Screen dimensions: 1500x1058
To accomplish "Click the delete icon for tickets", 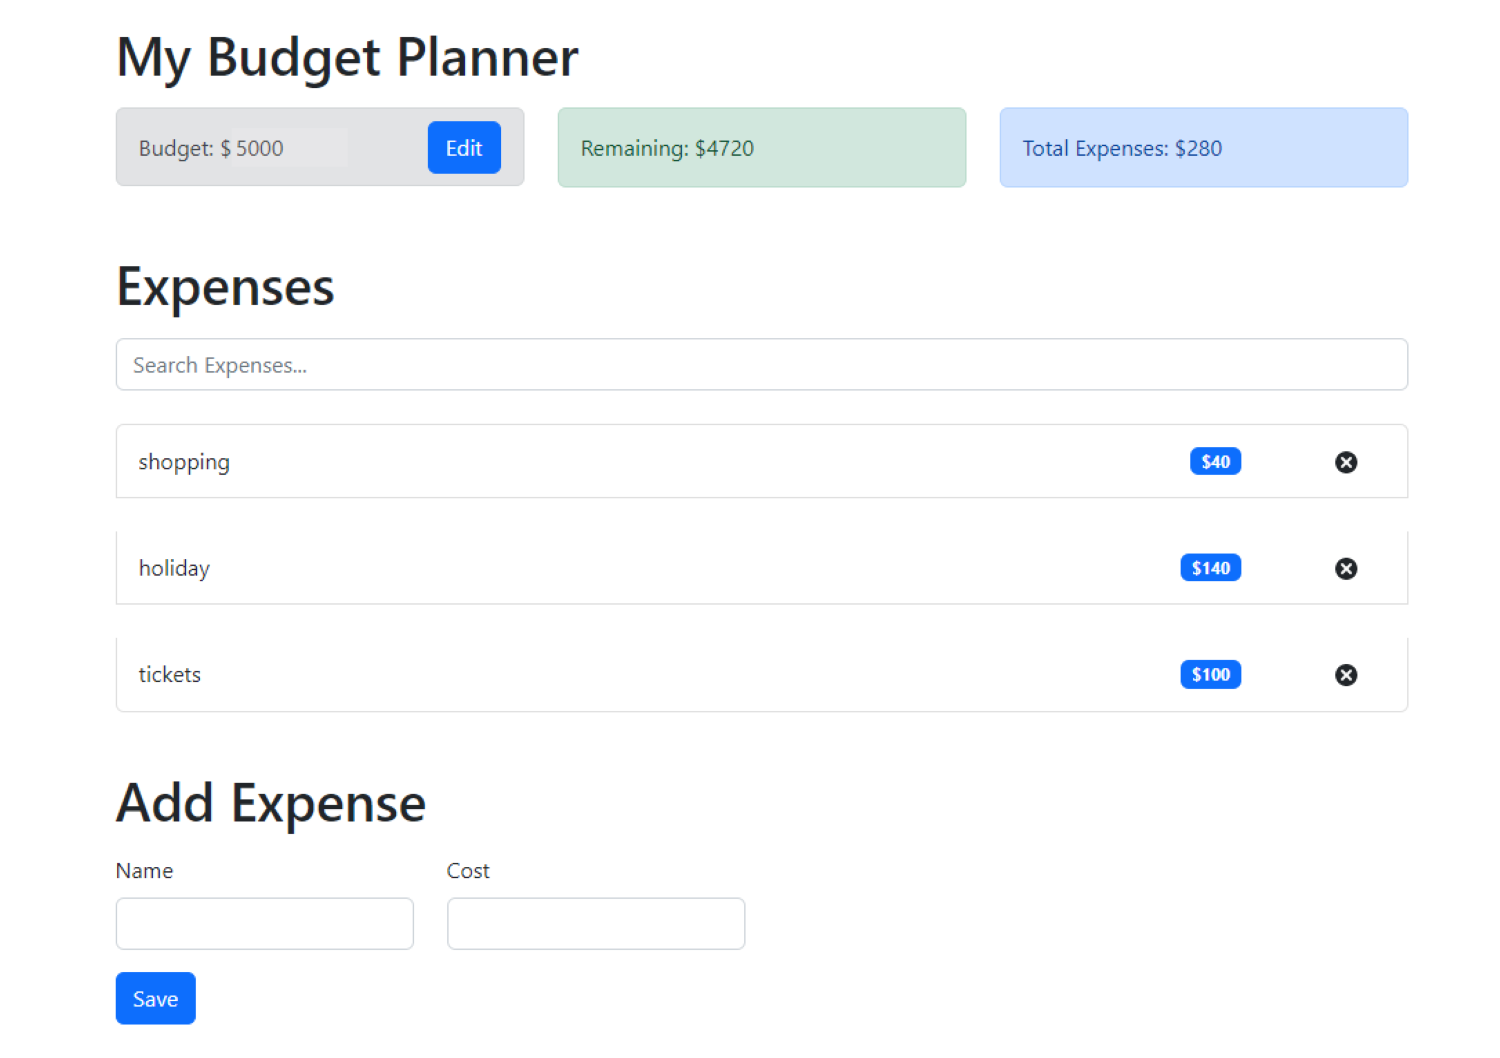I will click(1346, 675).
